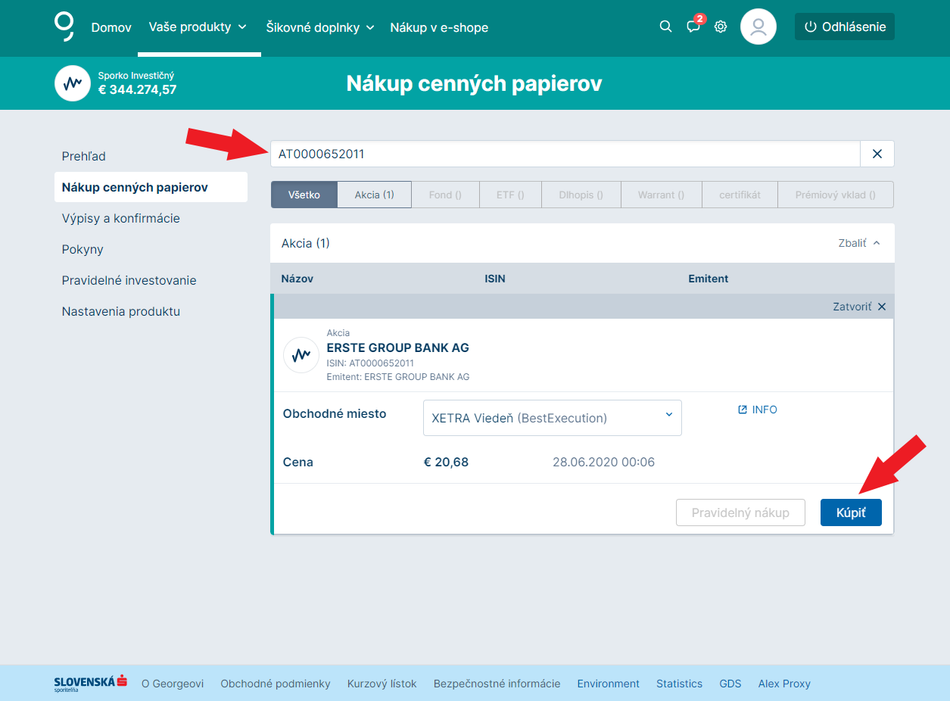950x701 pixels.
Task: Select the Akcia (1) filter tab
Action: click(x=374, y=194)
